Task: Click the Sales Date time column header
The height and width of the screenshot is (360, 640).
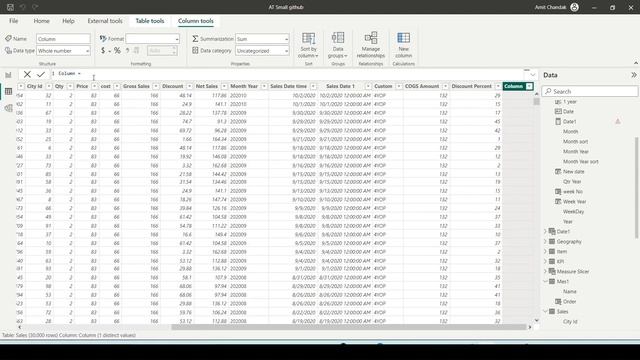Action: [288, 86]
